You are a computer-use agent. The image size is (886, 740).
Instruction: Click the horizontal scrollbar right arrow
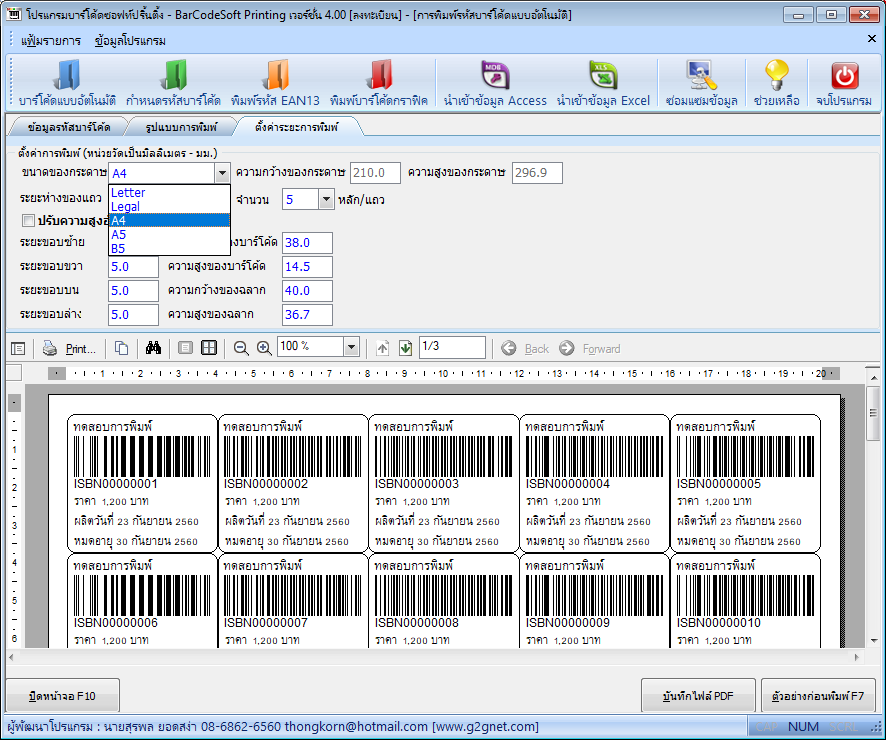tap(857, 657)
